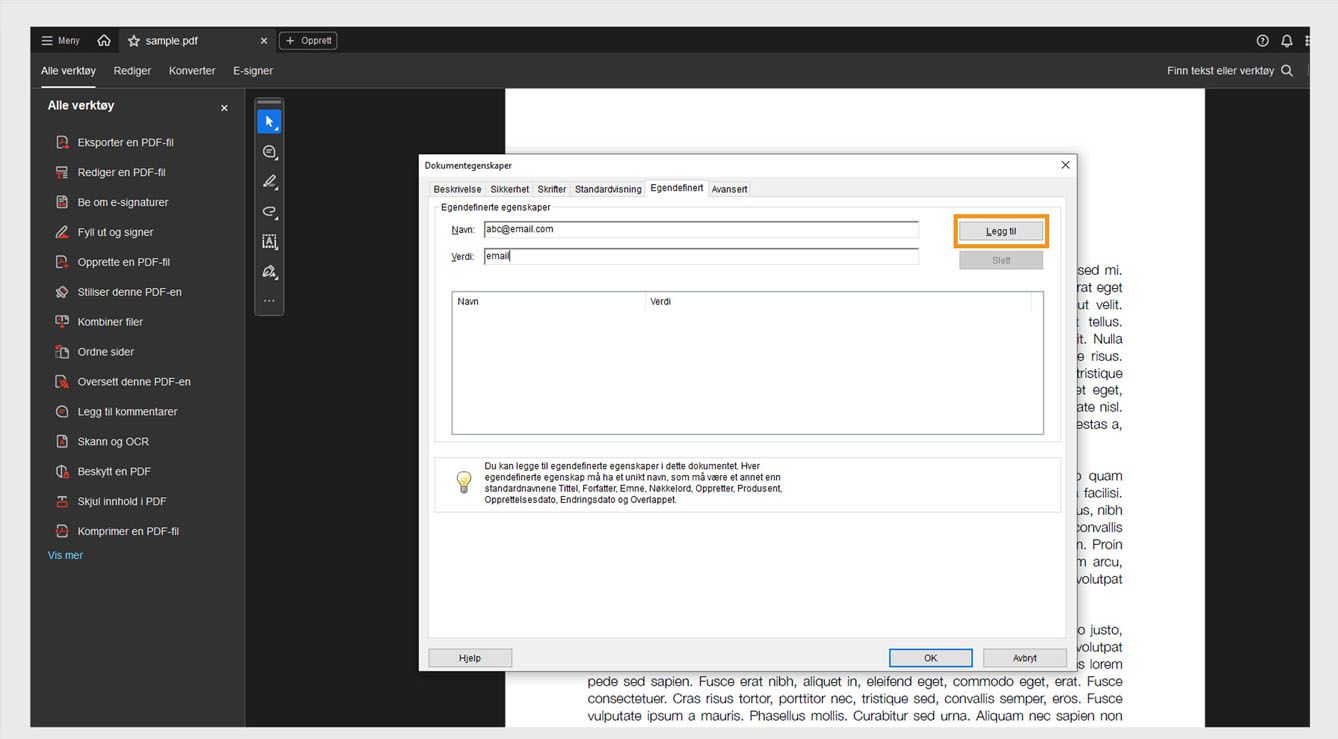Open the Beskrivelse dialog tab
This screenshot has height=739, width=1338.
(457, 189)
